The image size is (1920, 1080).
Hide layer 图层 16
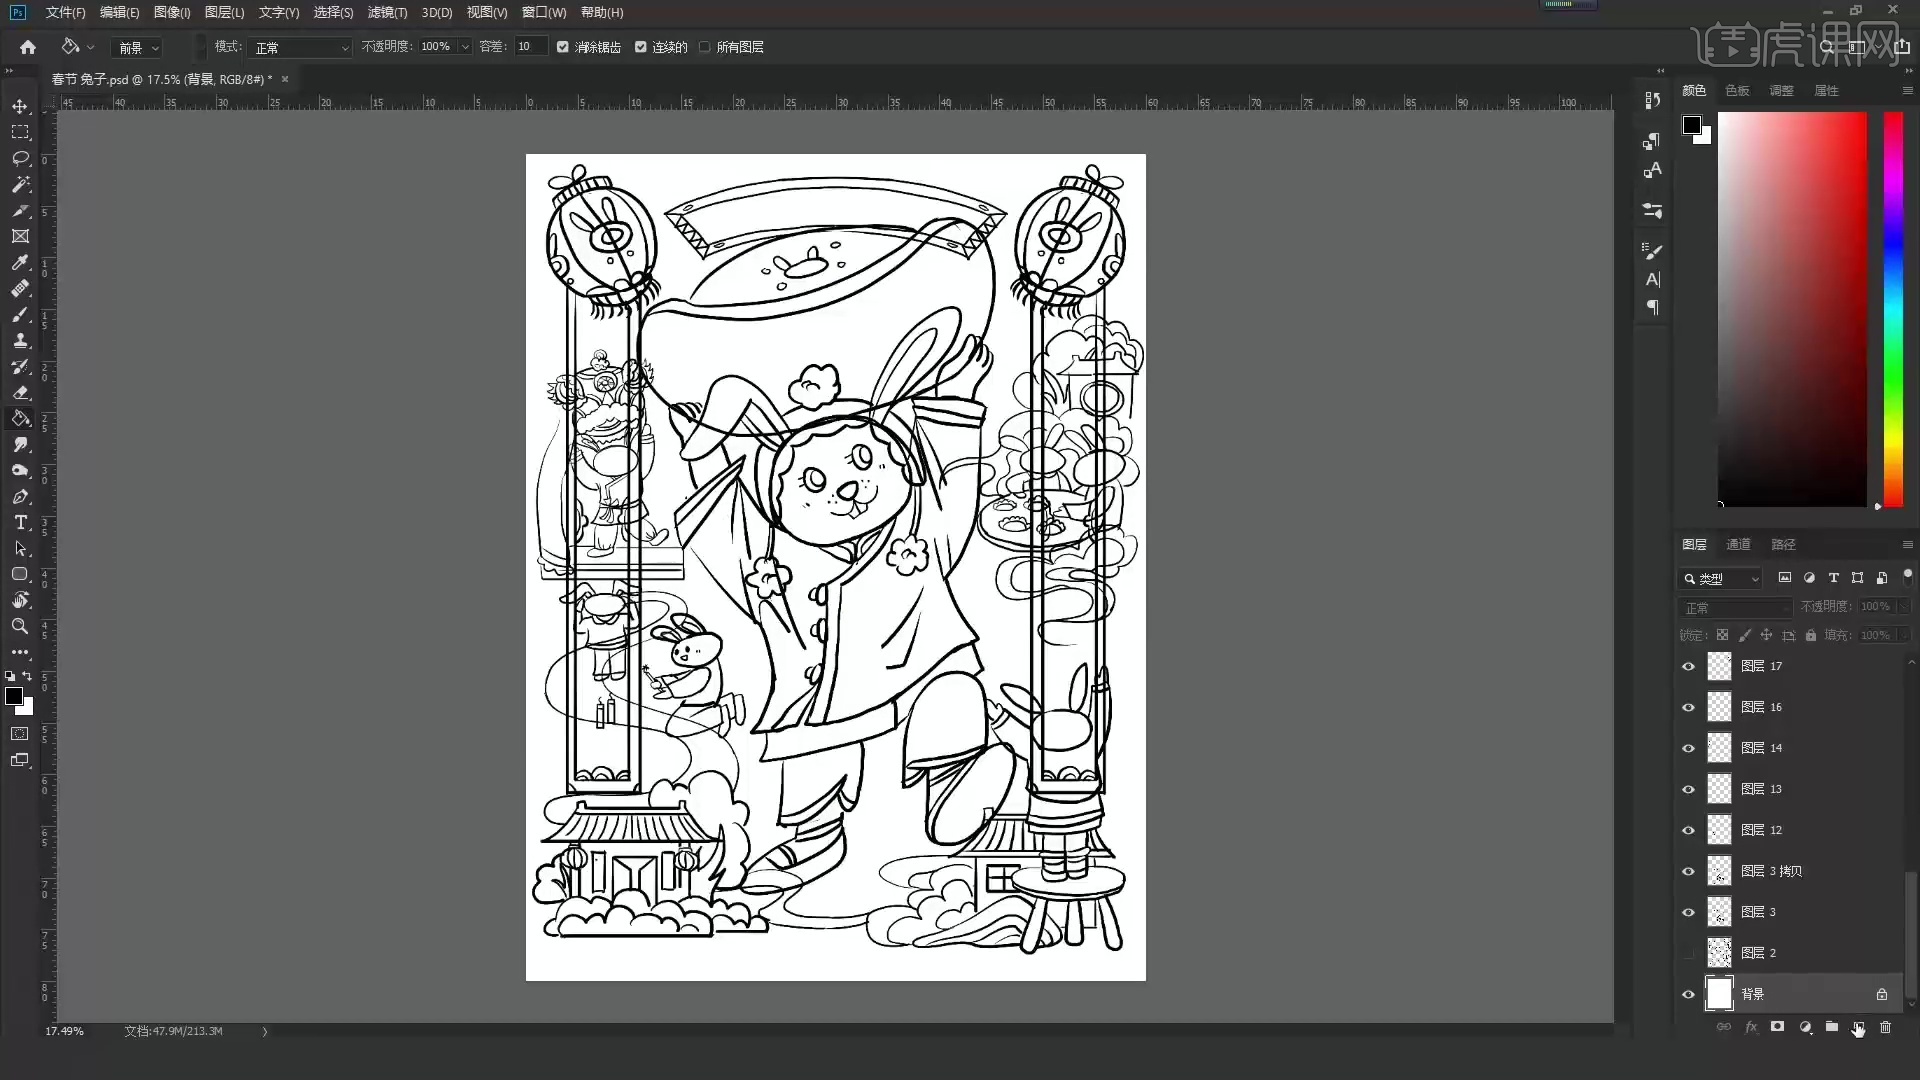tap(1688, 707)
